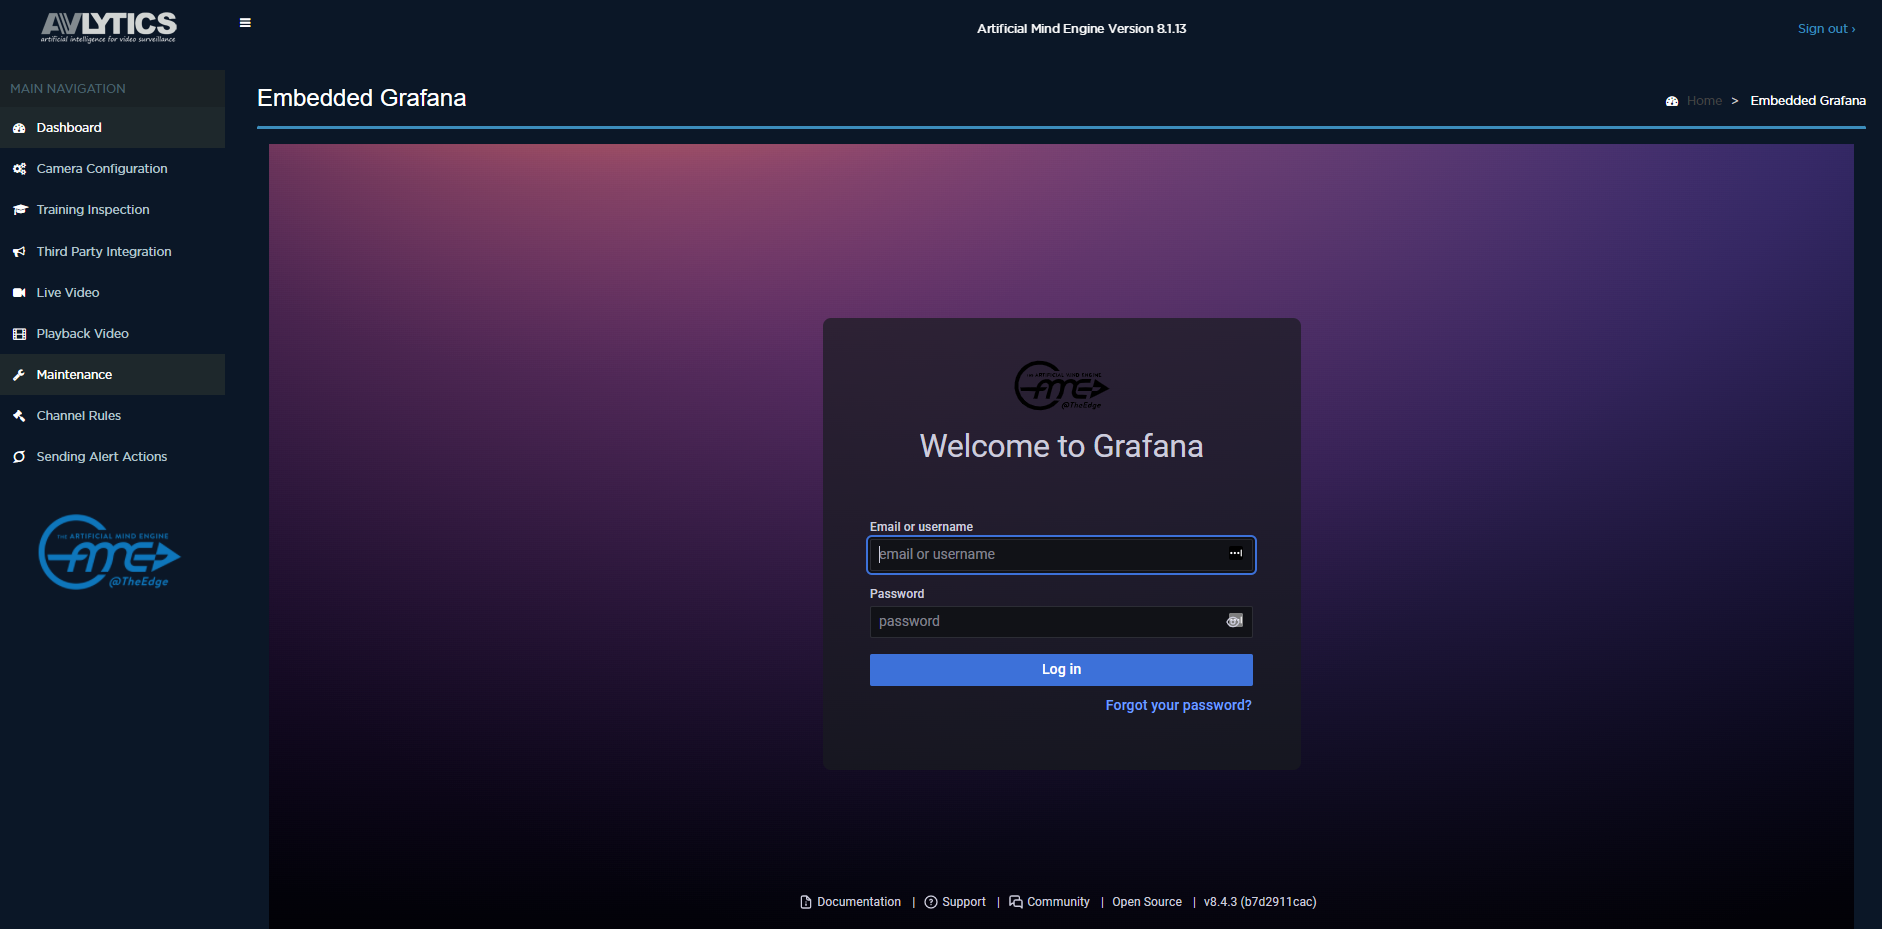Image resolution: width=1882 pixels, height=929 pixels.
Task: Click the AME @TheEdge logo in the sidebar
Action: (x=110, y=552)
